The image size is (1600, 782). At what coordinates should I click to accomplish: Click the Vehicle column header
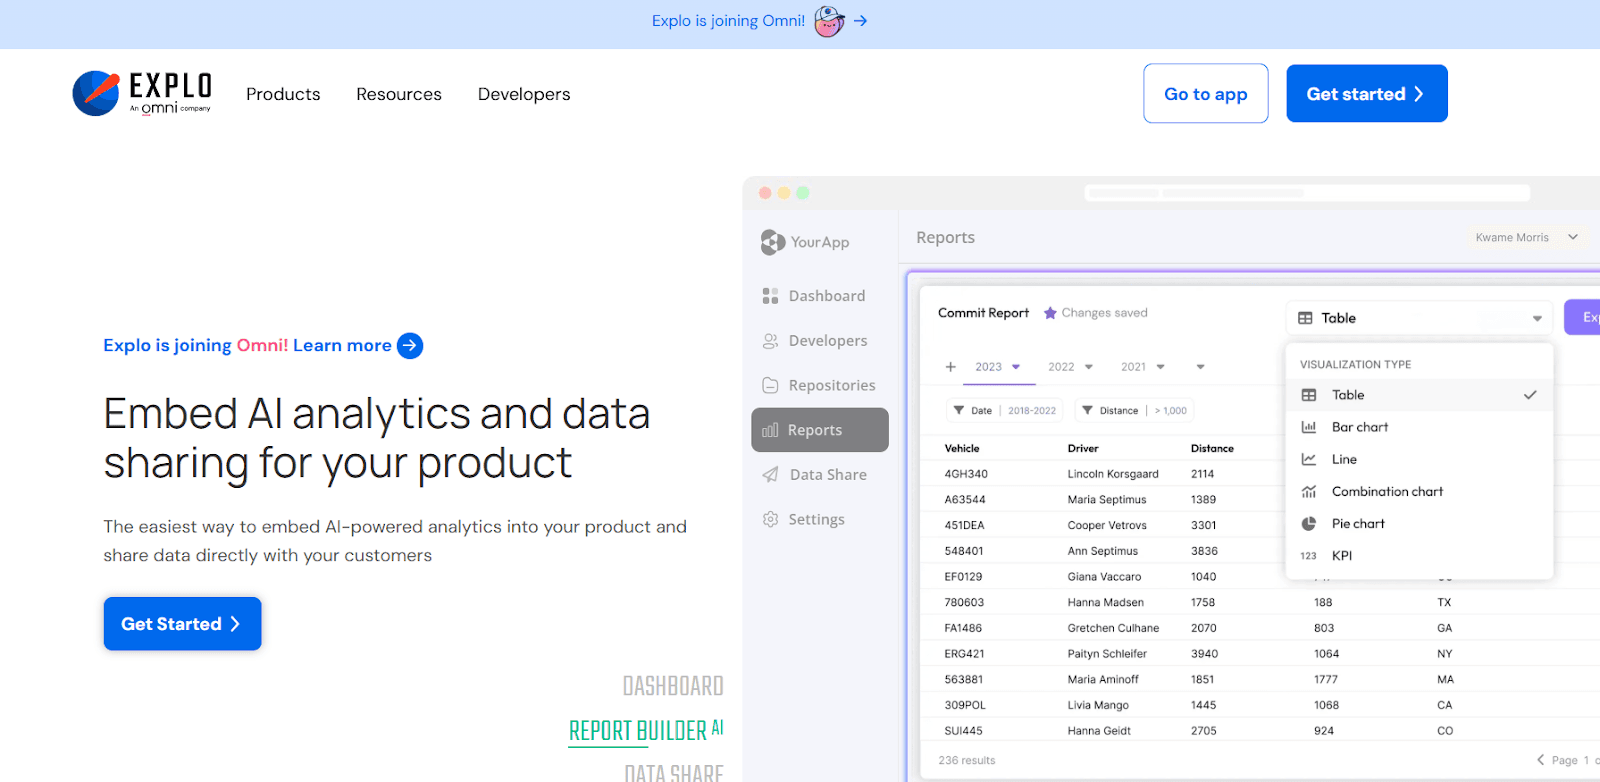pos(962,448)
